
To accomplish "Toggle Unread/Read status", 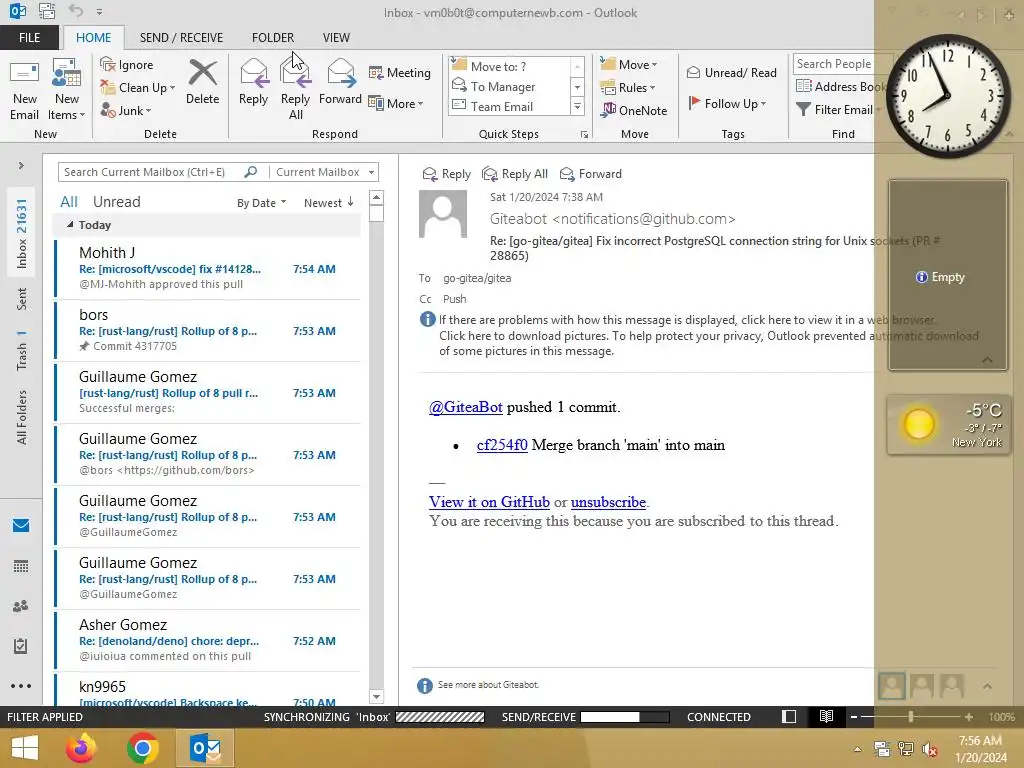I will click(731, 72).
